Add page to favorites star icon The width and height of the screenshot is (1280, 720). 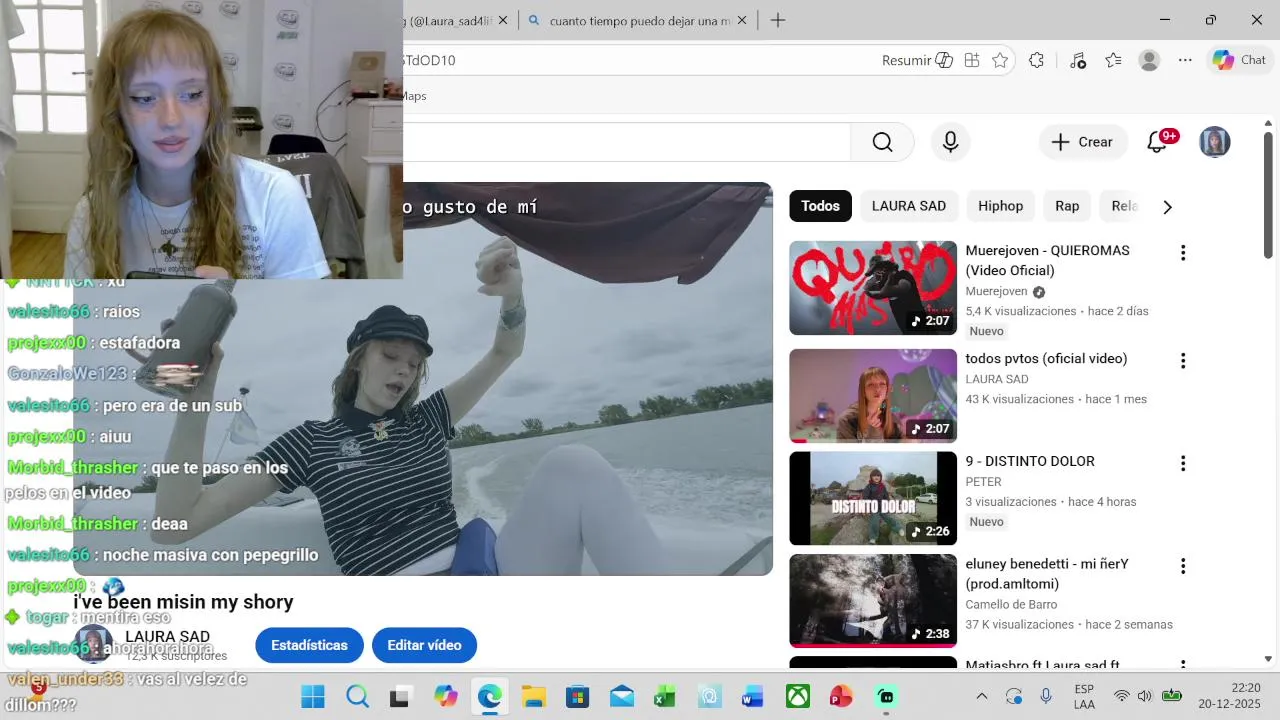[1000, 60]
